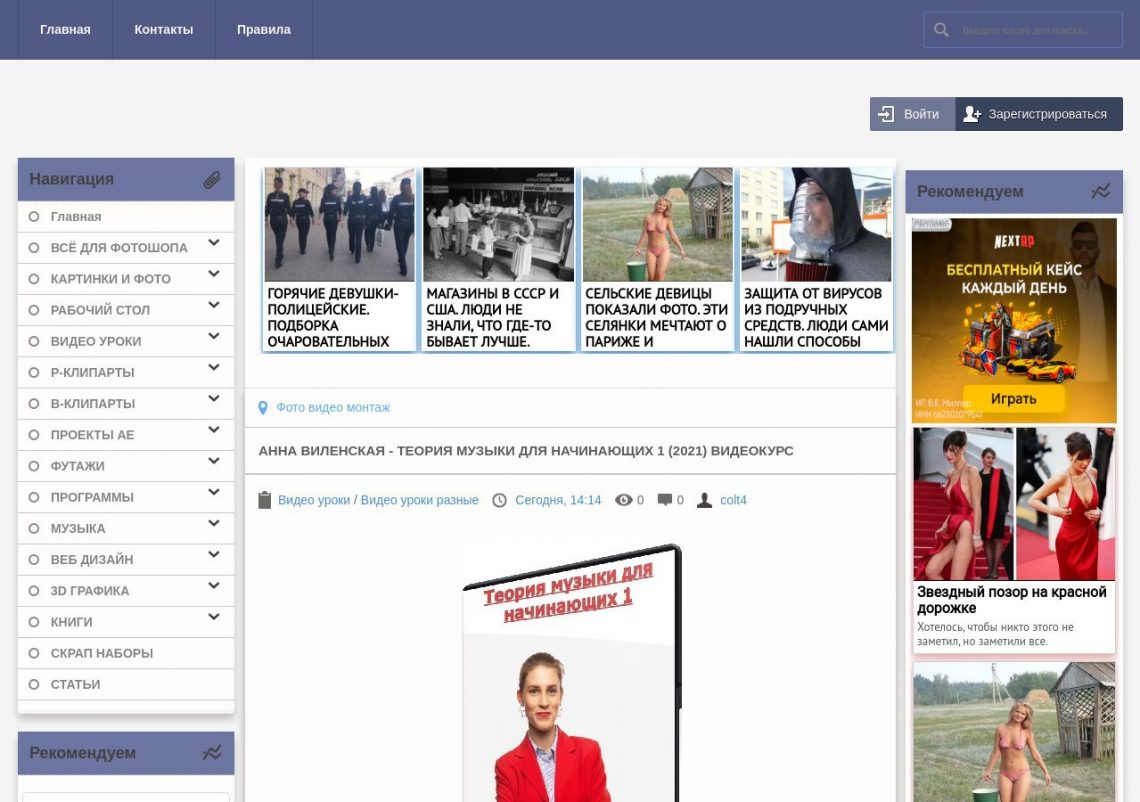The image size is (1140, 802).
Task: Open the Правила top menu item
Action: (264, 30)
